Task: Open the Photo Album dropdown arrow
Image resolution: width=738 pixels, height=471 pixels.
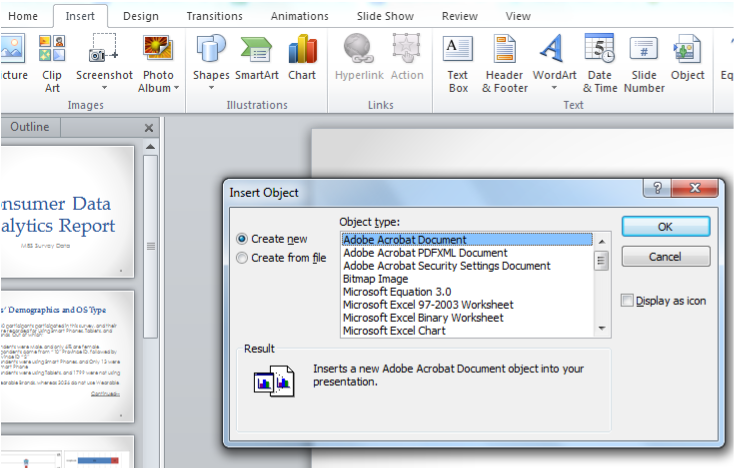Action: (x=176, y=88)
